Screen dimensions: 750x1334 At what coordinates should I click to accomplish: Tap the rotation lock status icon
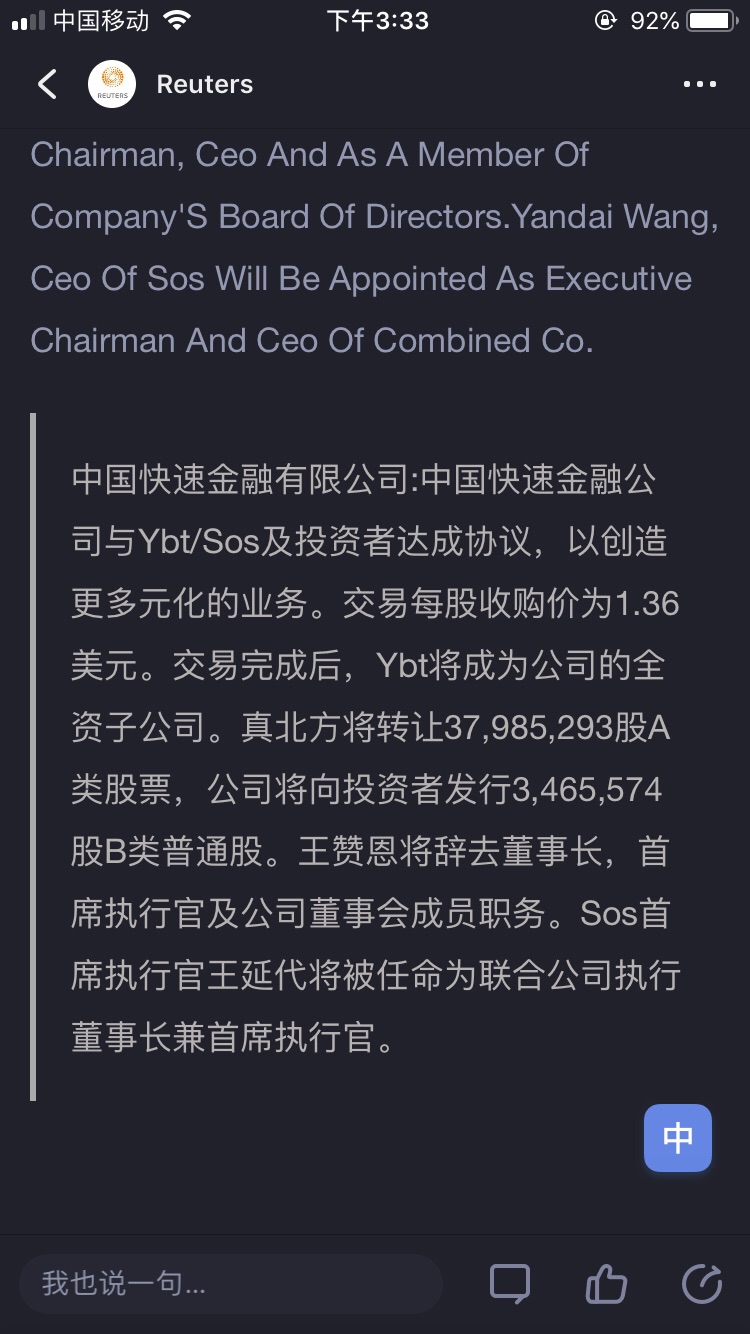pos(605,21)
